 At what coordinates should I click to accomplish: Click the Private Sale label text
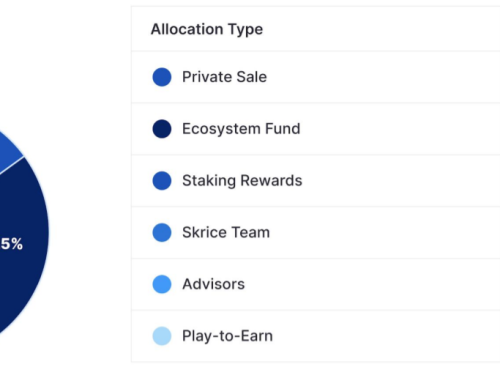tap(224, 77)
